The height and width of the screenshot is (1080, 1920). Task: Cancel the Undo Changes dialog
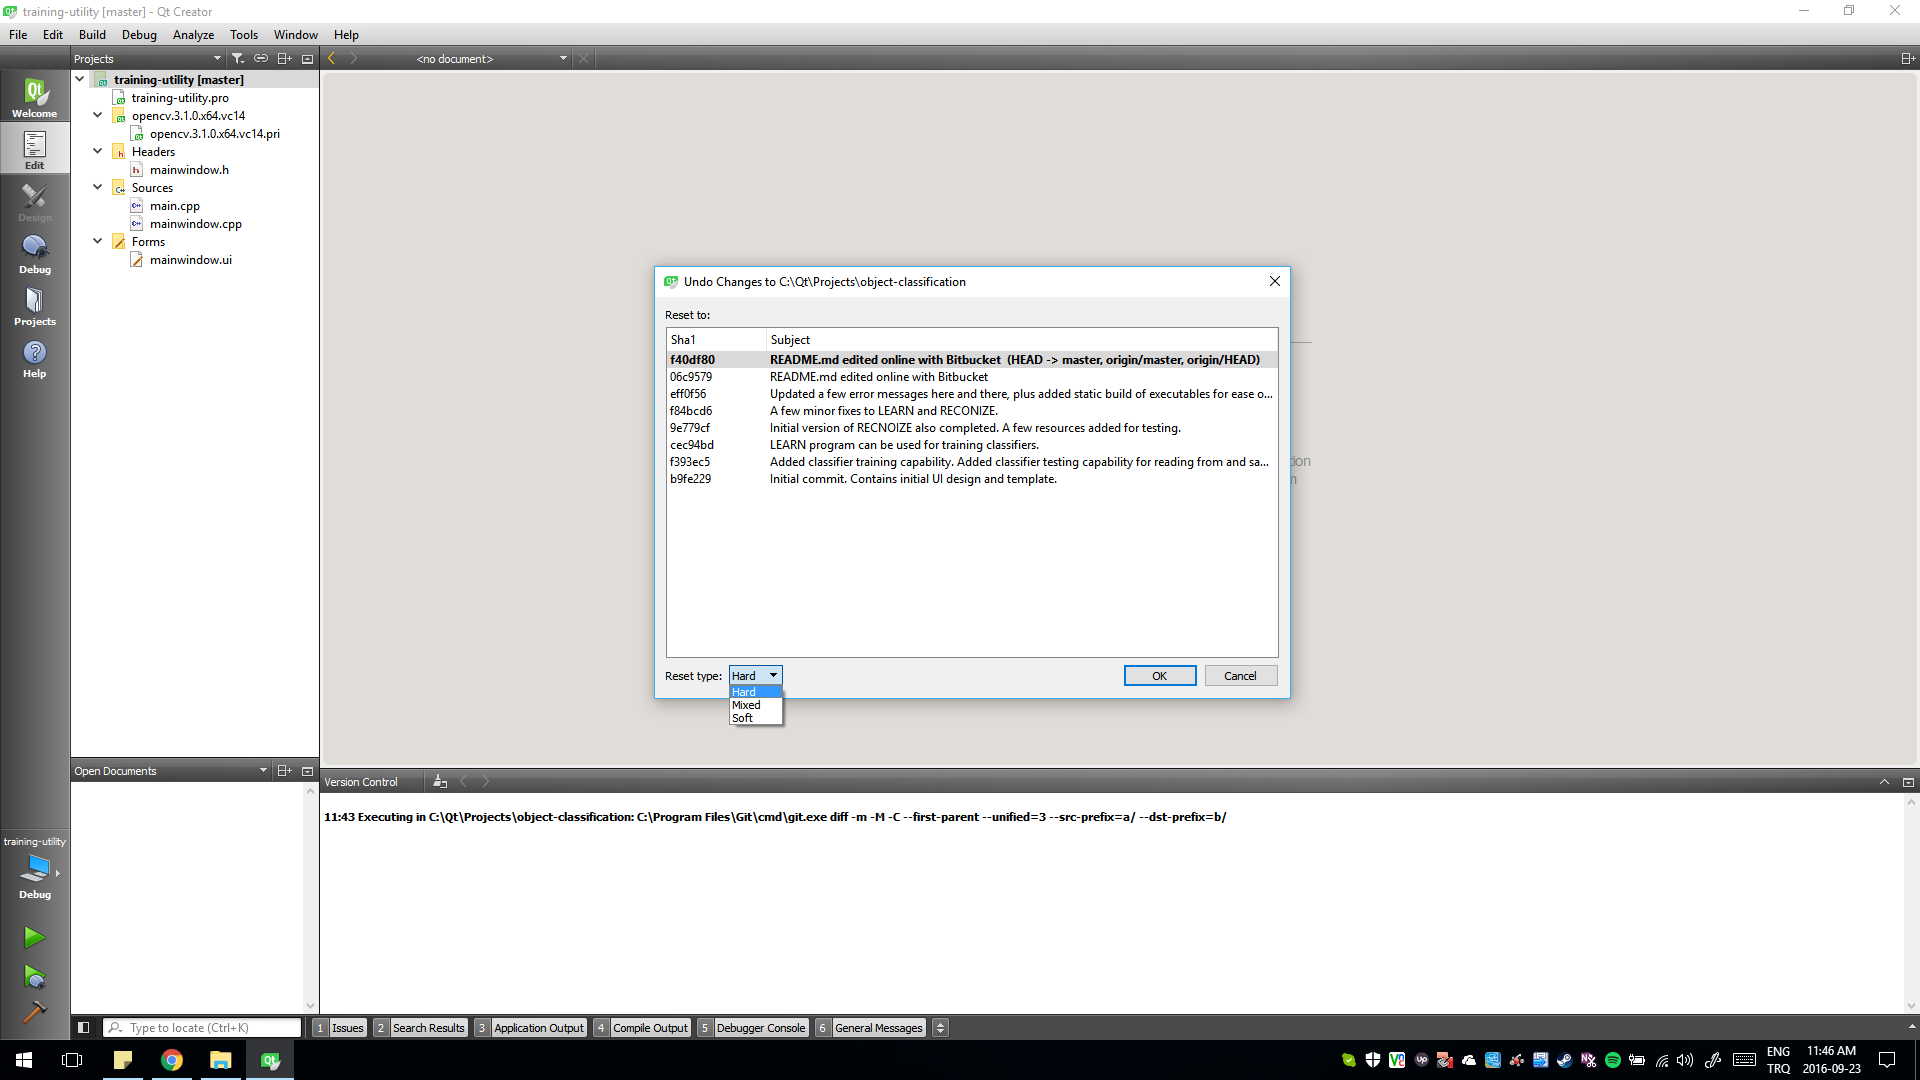pyautogui.click(x=1241, y=676)
